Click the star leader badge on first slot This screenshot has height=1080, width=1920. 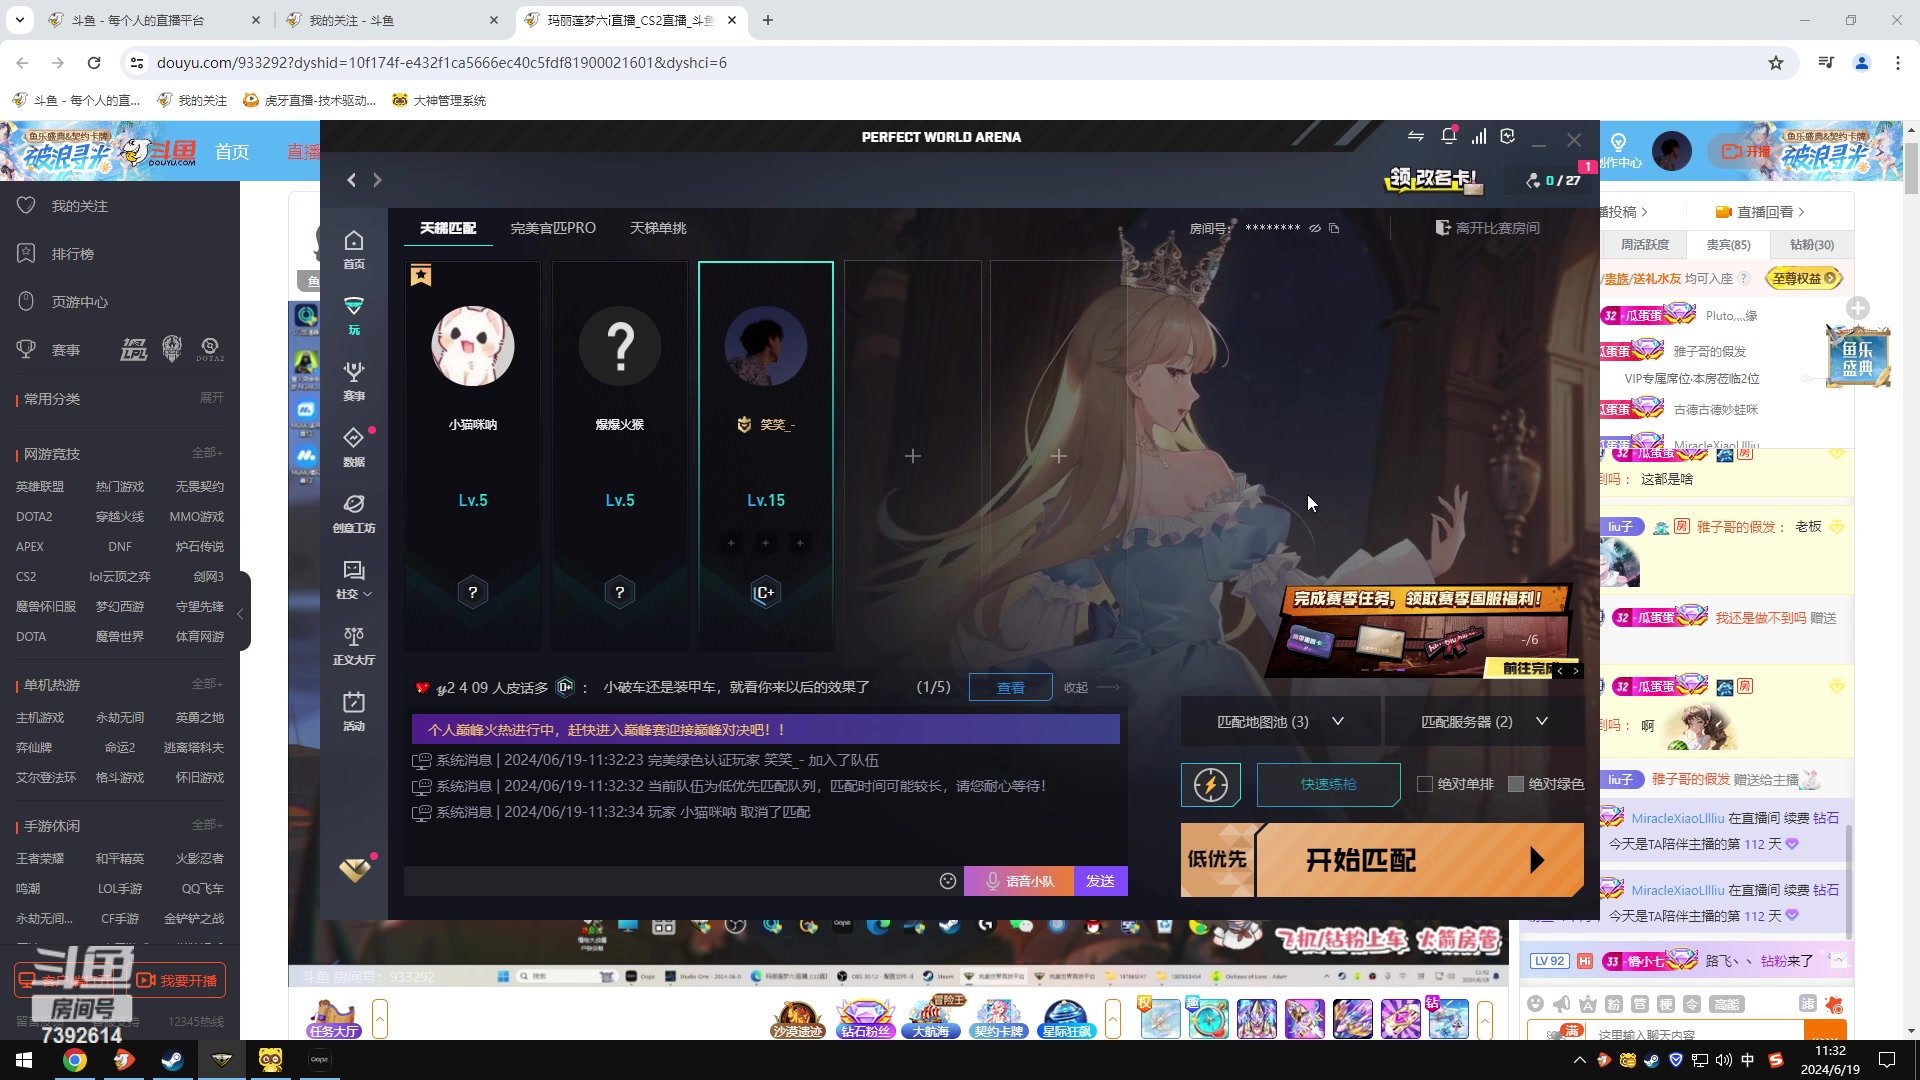pyautogui.click(x=421, y=275)
